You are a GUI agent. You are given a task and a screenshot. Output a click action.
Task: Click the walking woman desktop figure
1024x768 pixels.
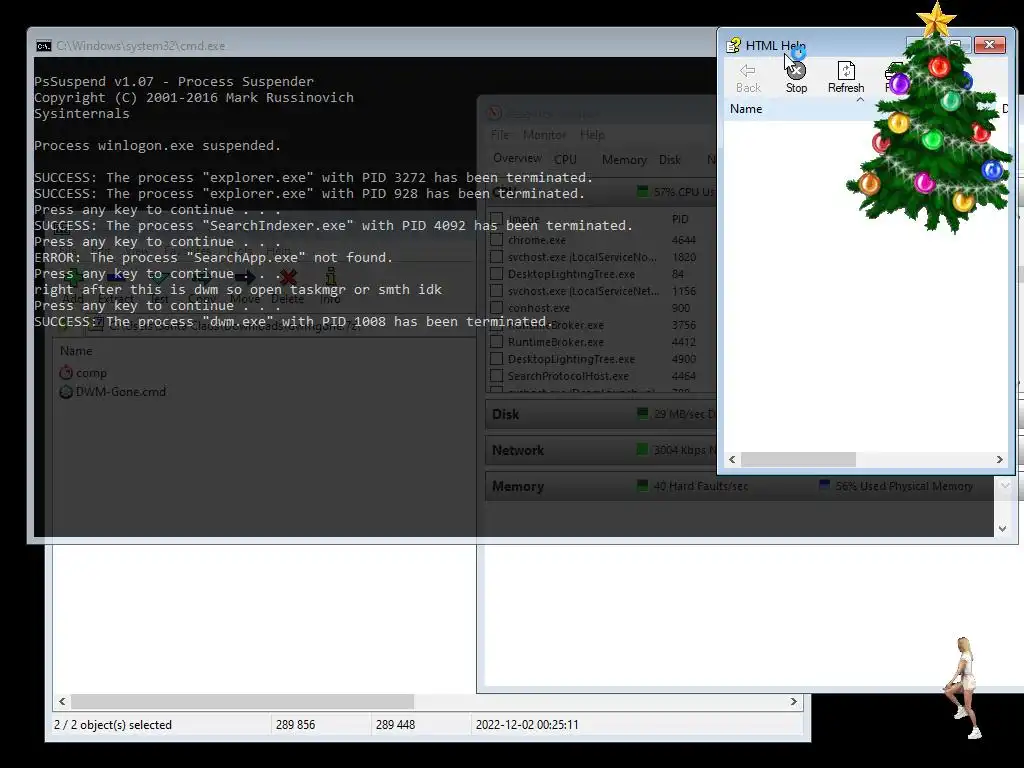pyautogui.click(x=964, y=687)
